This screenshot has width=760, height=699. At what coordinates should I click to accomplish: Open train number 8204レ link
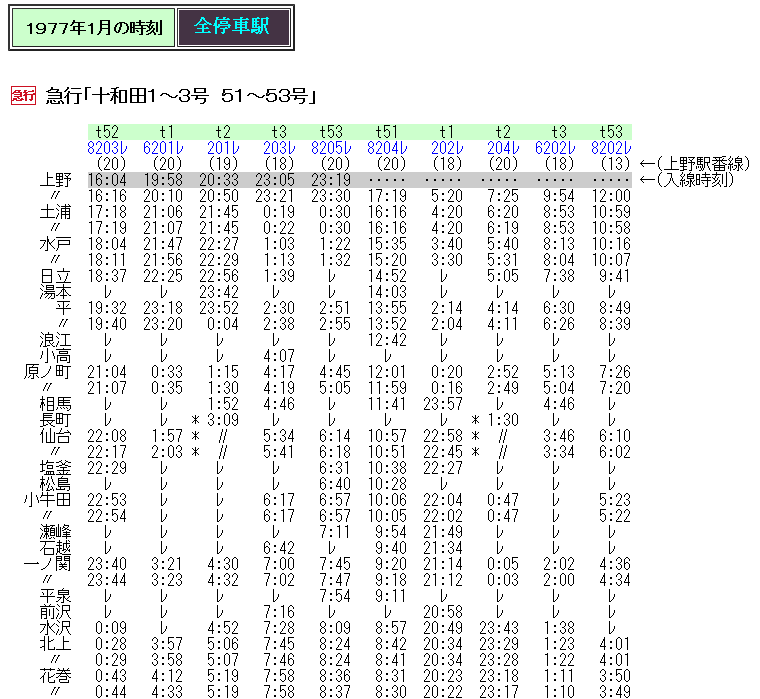pos(387,148)
